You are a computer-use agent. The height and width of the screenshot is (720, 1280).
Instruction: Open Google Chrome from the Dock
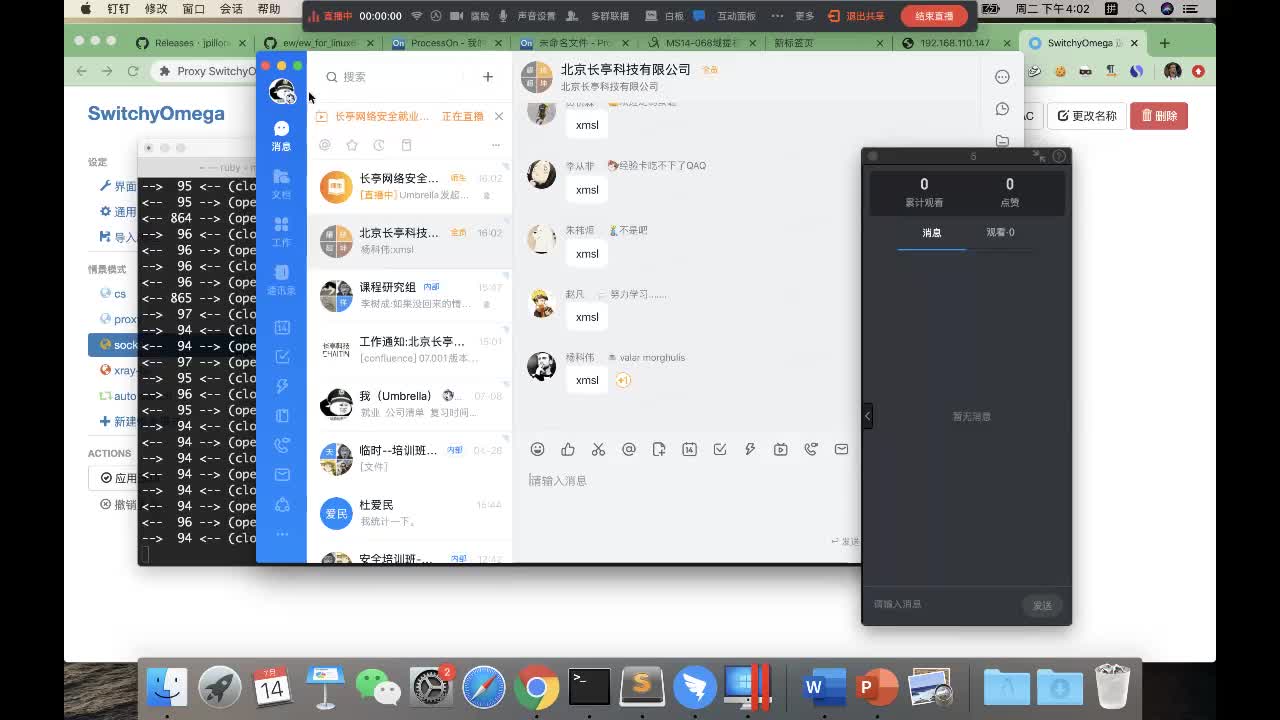point(536,687)
